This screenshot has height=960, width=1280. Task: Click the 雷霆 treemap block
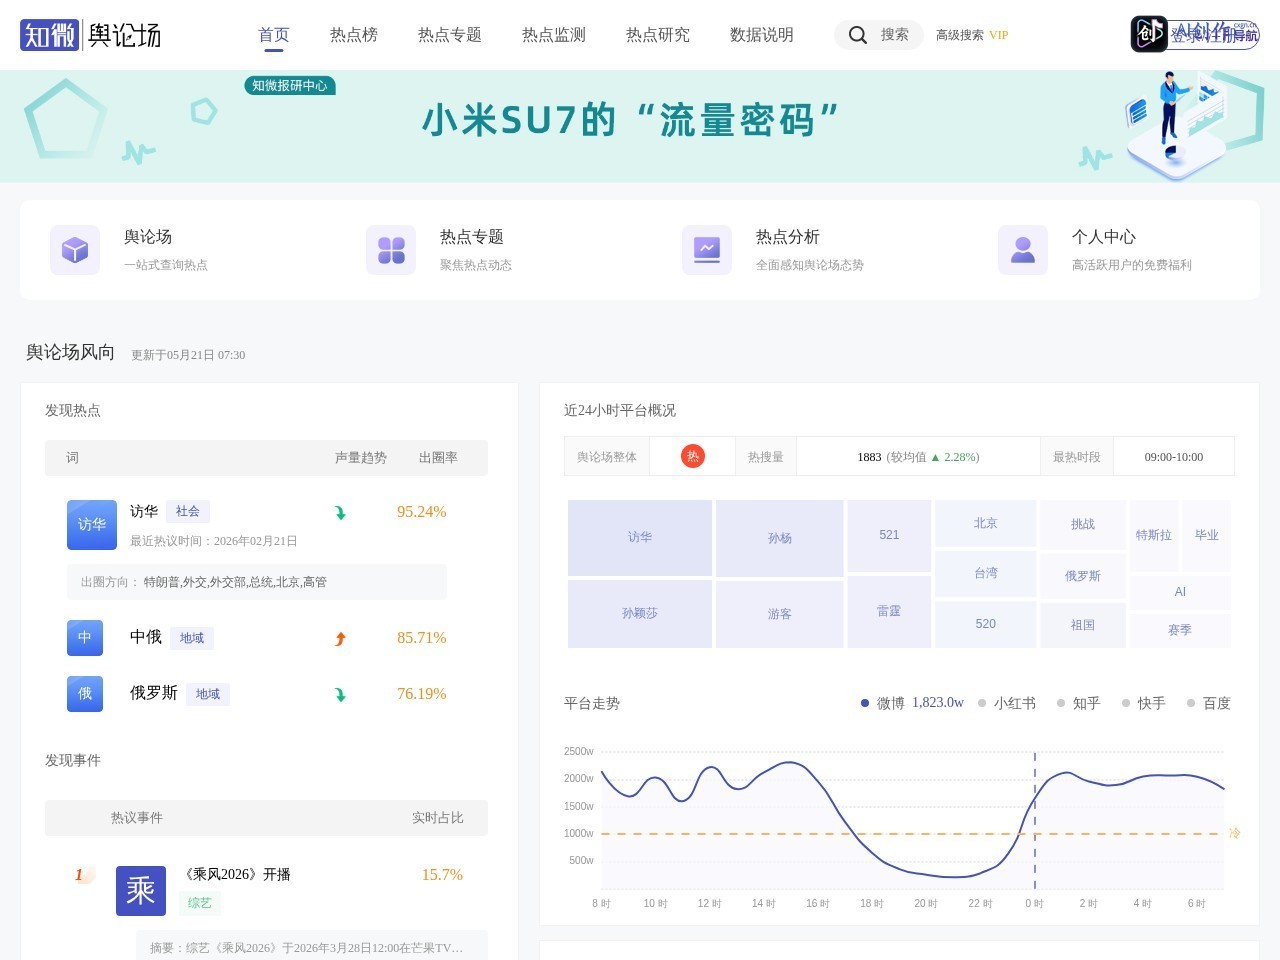point(889,612)
